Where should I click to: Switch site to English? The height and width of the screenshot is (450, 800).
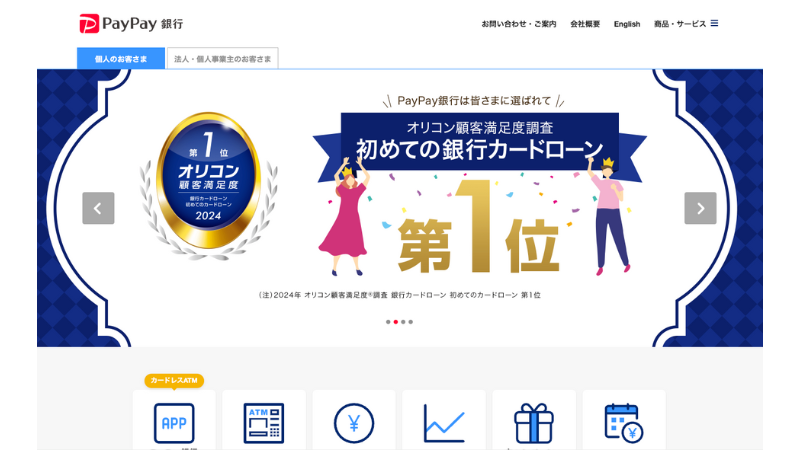[x=627, y=24]
